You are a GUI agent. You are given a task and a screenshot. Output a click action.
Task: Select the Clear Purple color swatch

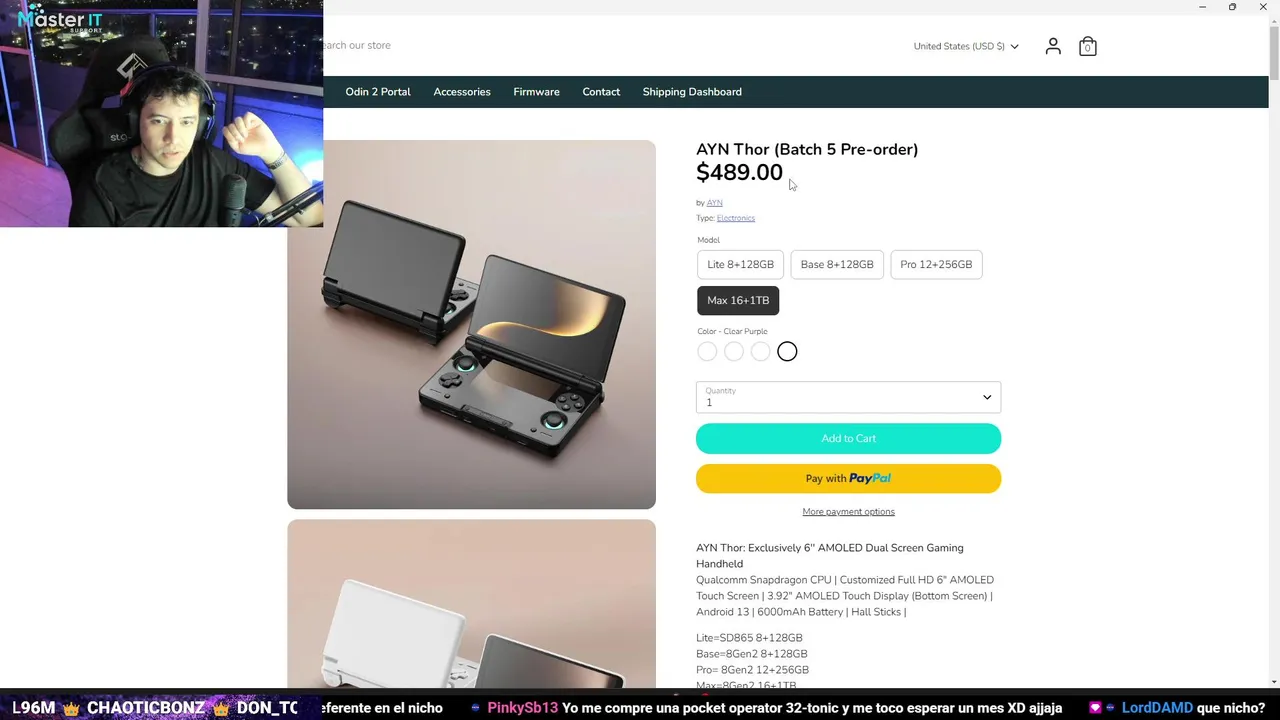(787, 351)
